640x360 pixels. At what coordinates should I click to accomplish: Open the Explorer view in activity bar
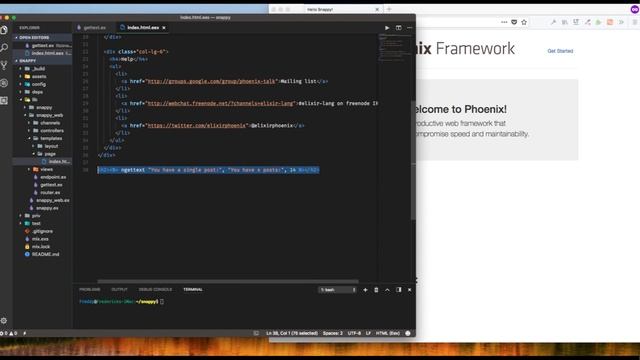[4, 30]
